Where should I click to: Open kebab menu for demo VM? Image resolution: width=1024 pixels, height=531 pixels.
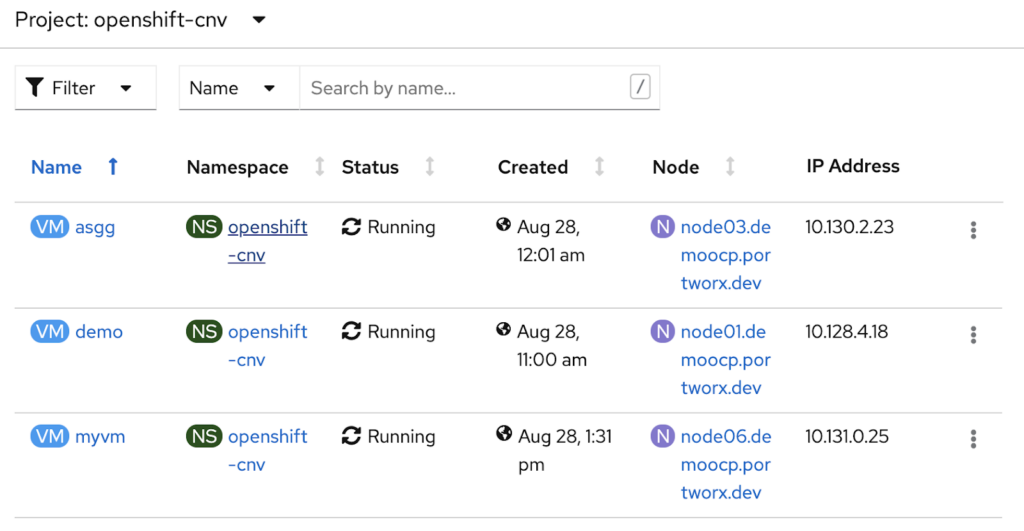pos(972,335)
